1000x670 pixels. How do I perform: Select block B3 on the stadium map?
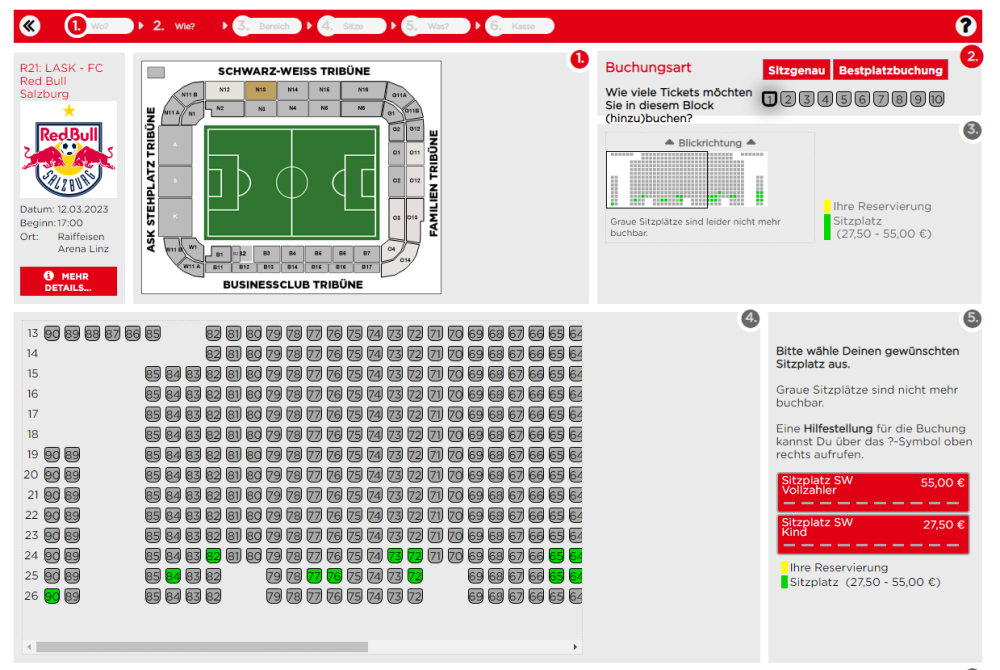(x=267, y=254)
